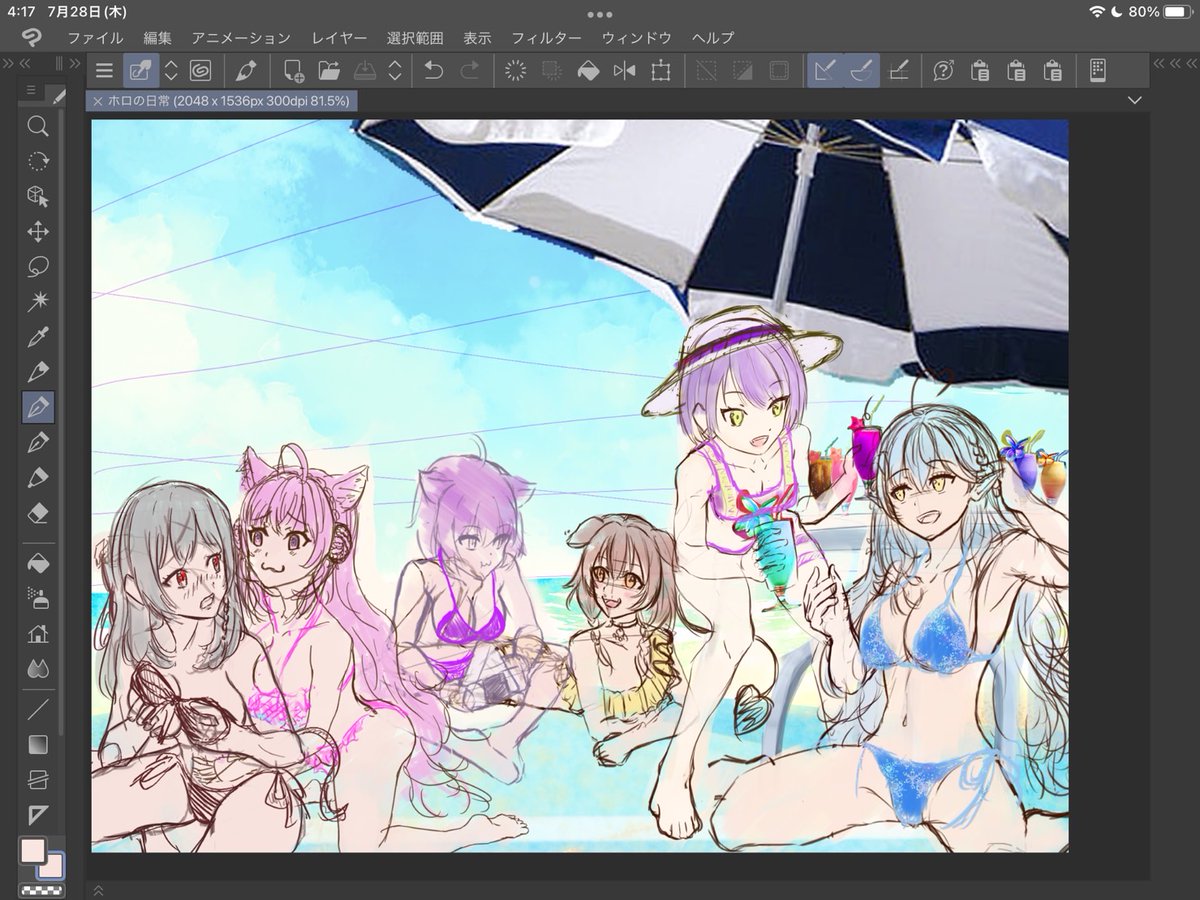
Task: Open the hamburger menu in command bar
Action: (104, 70)
